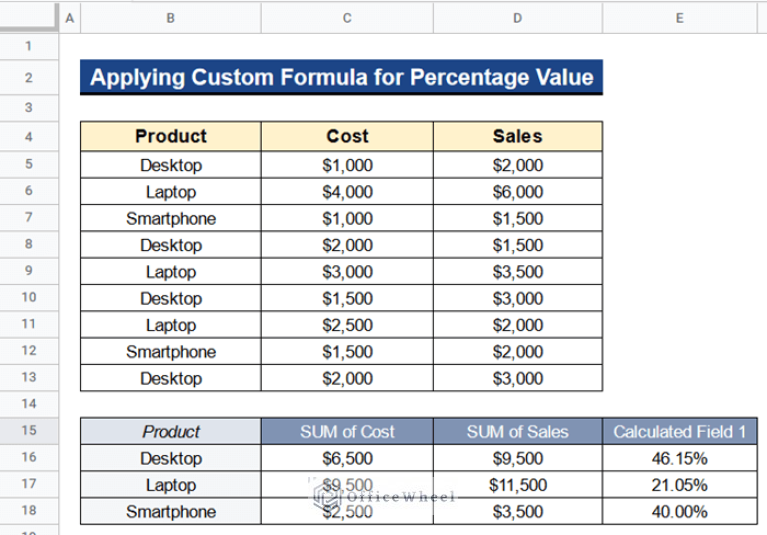The image size is (767, 535).
Task: Click the select-all corner box
Action: (x=29, y=17)
